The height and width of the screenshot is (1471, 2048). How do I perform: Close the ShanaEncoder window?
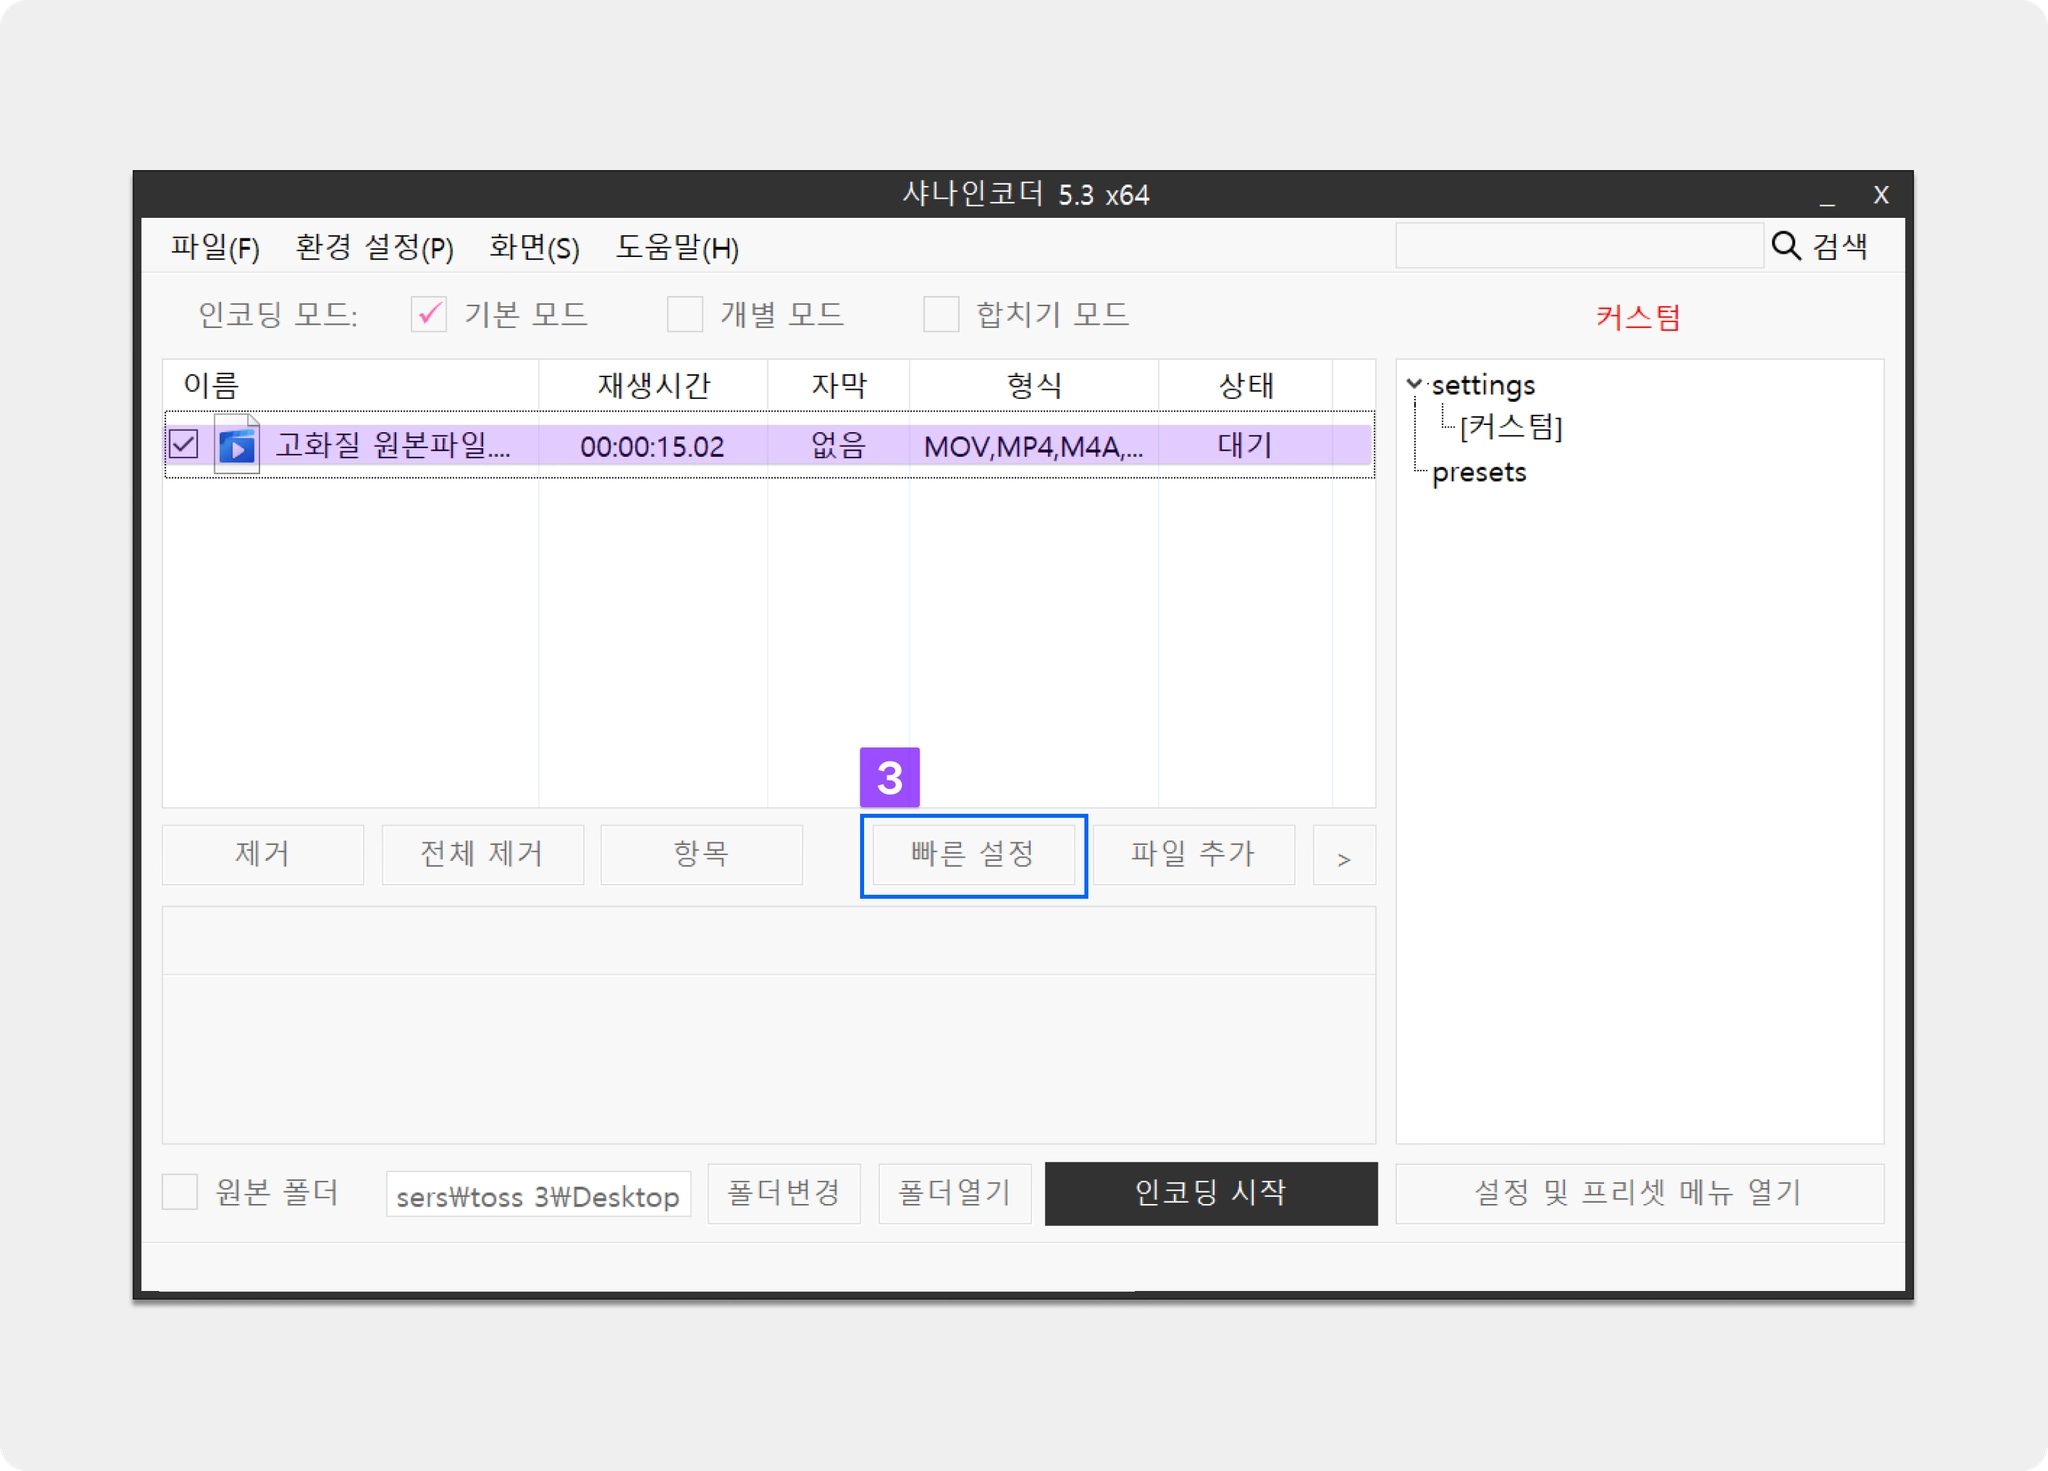point(1880,196)
